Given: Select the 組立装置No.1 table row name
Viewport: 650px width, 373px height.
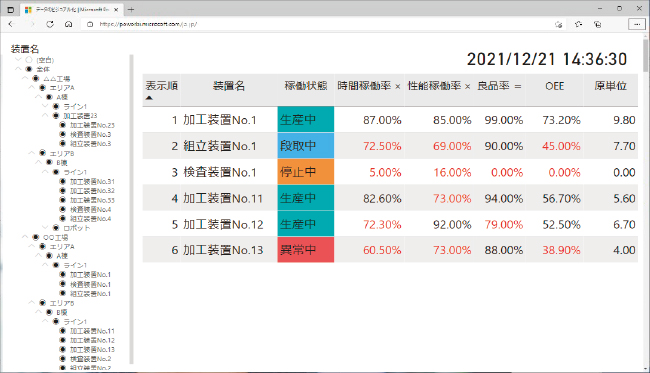Looking at the screenshot, I should [220, 146].
